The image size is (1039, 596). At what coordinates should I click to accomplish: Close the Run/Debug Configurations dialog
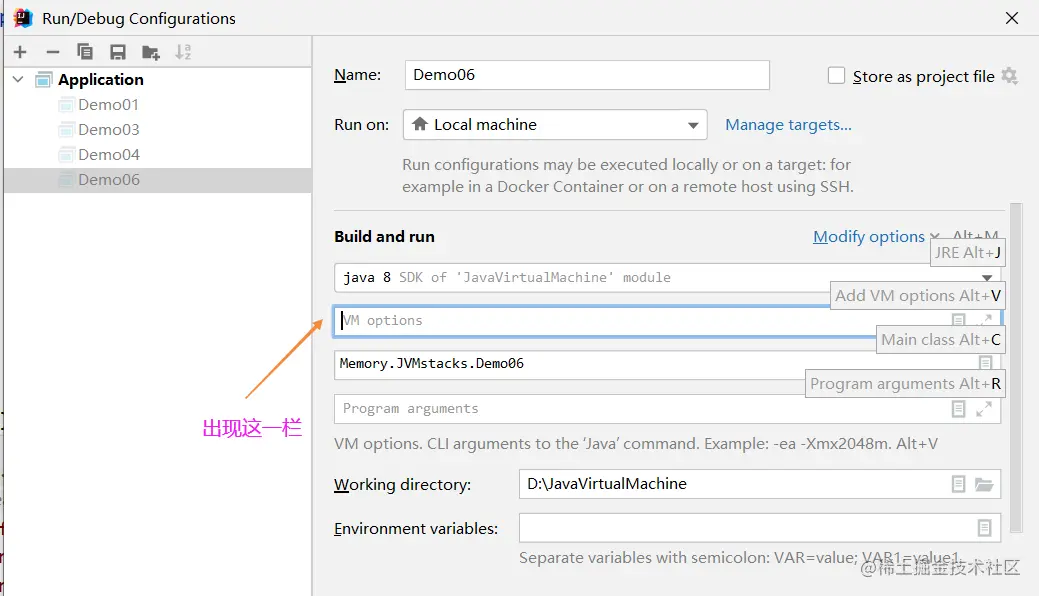point(1012,18)
